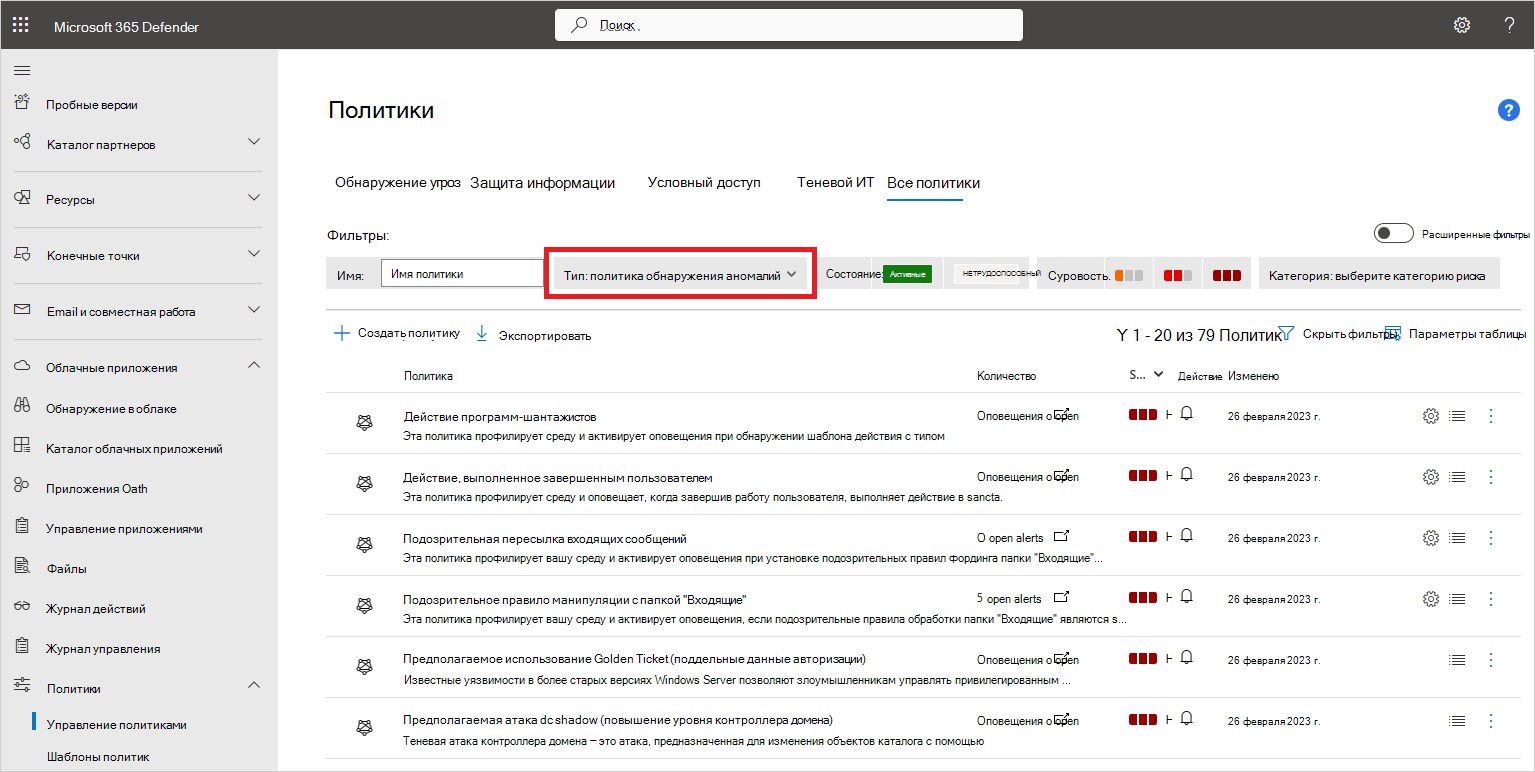The height and width of the screenshot is (772, 1535).
Task: Click policy icon of Действие, выполненное завершенным пользователем
Action: tap(365, 484)
